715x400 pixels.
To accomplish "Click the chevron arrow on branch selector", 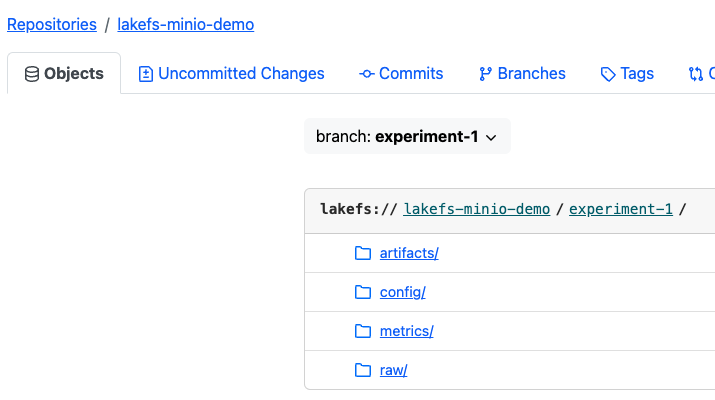I will 491,138.
